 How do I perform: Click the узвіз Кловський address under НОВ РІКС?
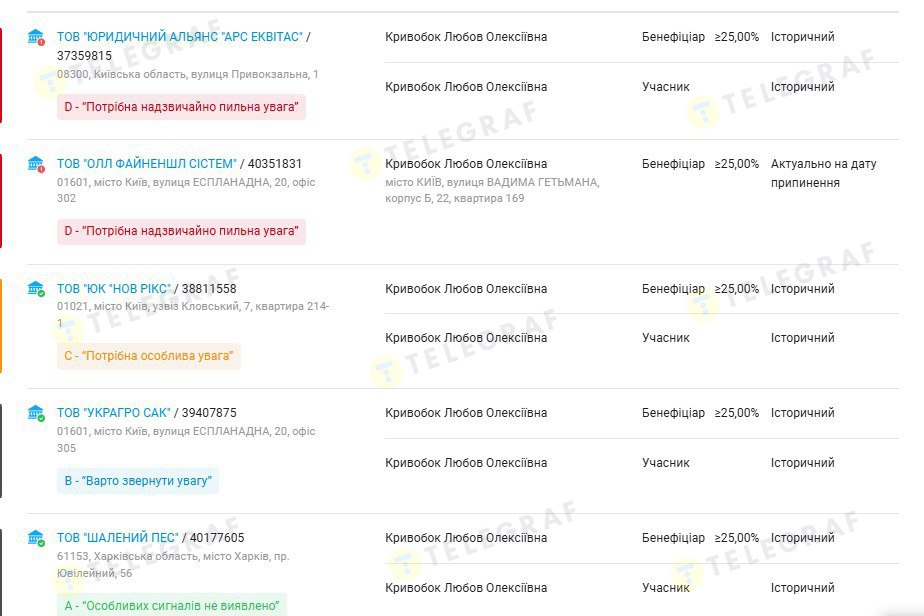(193, 314)
